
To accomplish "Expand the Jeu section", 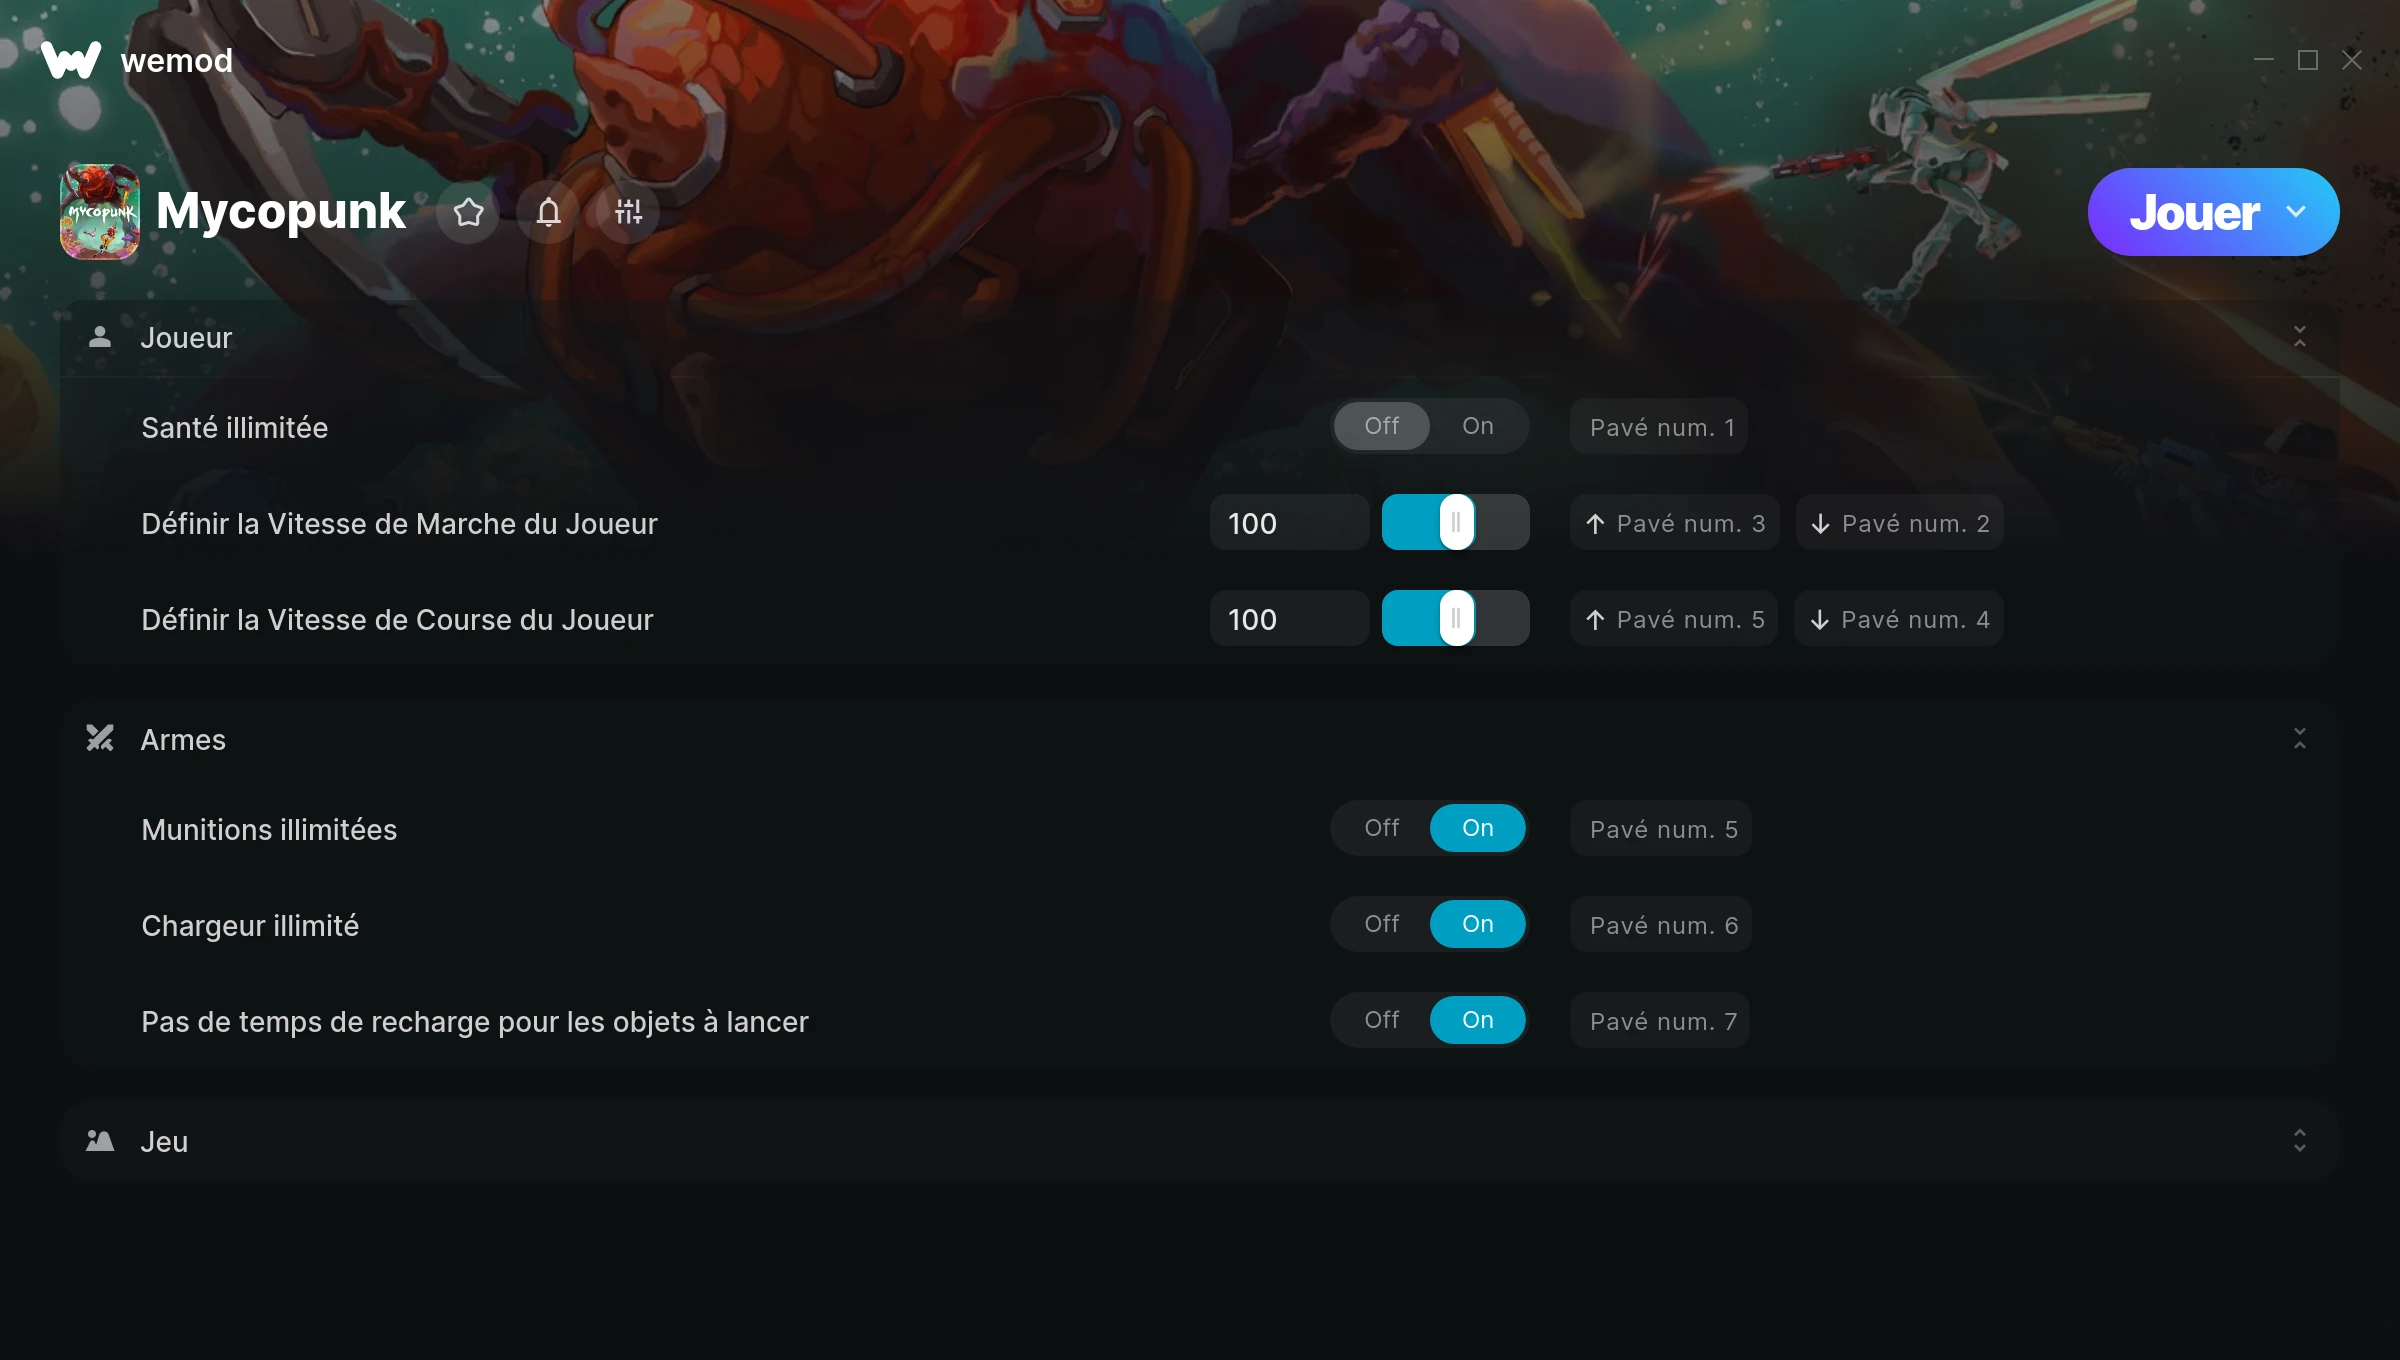I will 2300,1141.
